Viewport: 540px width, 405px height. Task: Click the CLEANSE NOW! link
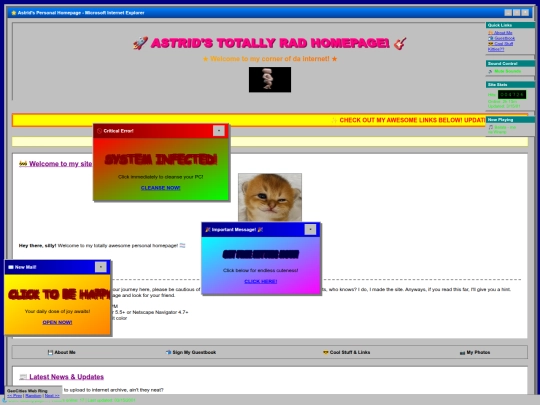click(x=160, y=188)
